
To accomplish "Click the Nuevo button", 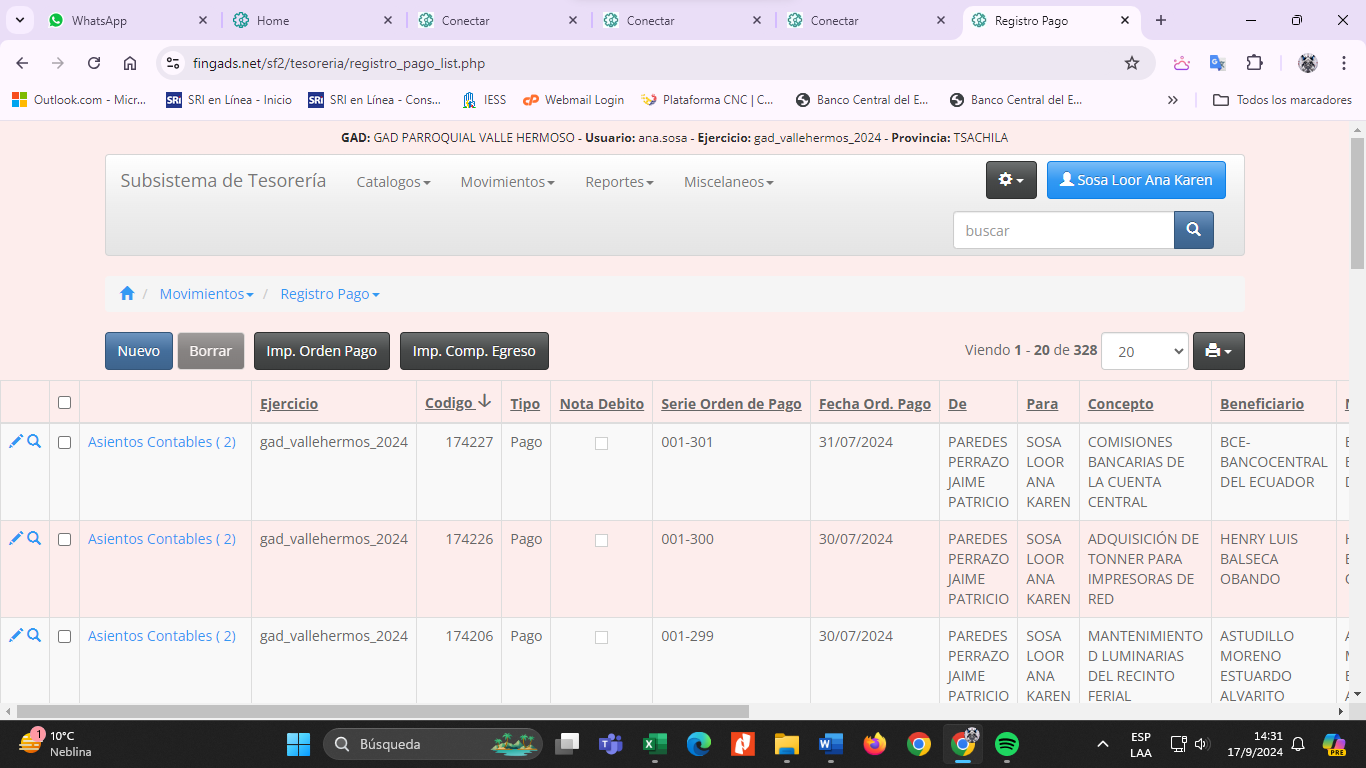I will pyautogui.click(x=139, y=351).
